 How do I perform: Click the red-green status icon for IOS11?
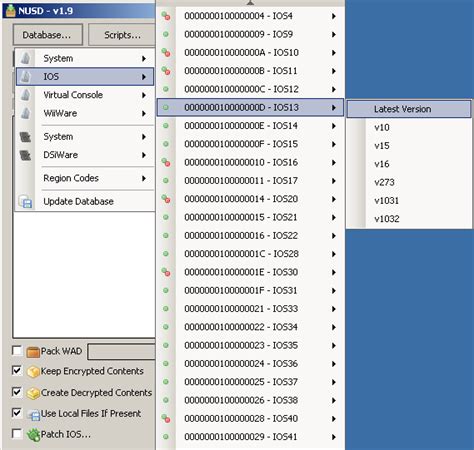tap(166, 71)
